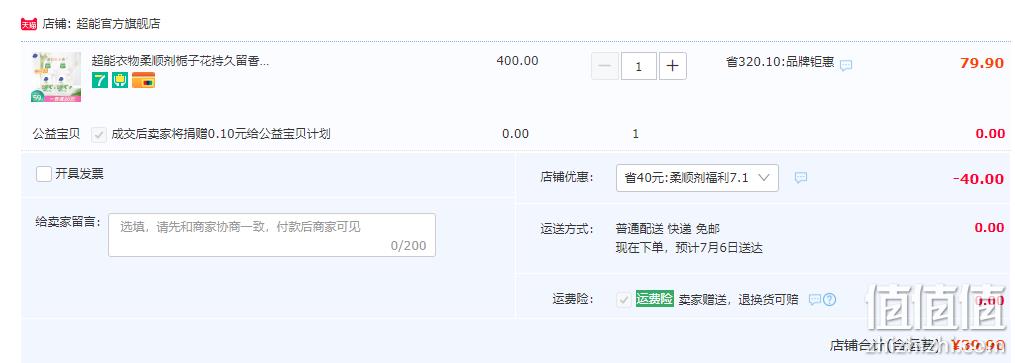The width and height of the screenshot is (1015, 363).
Task: Click the quantity input field
Action: coord(639,66)
